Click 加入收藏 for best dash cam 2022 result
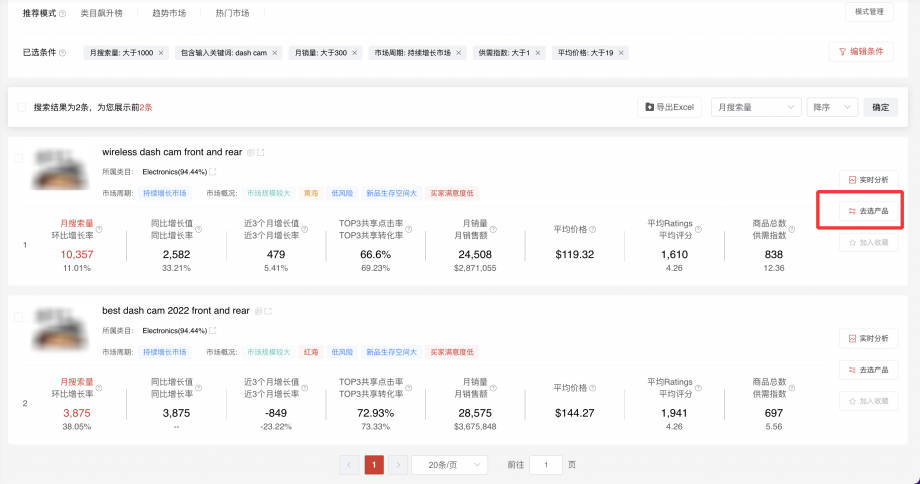The width and height of the screenshot is (920, 484). (x=868, y=401)
